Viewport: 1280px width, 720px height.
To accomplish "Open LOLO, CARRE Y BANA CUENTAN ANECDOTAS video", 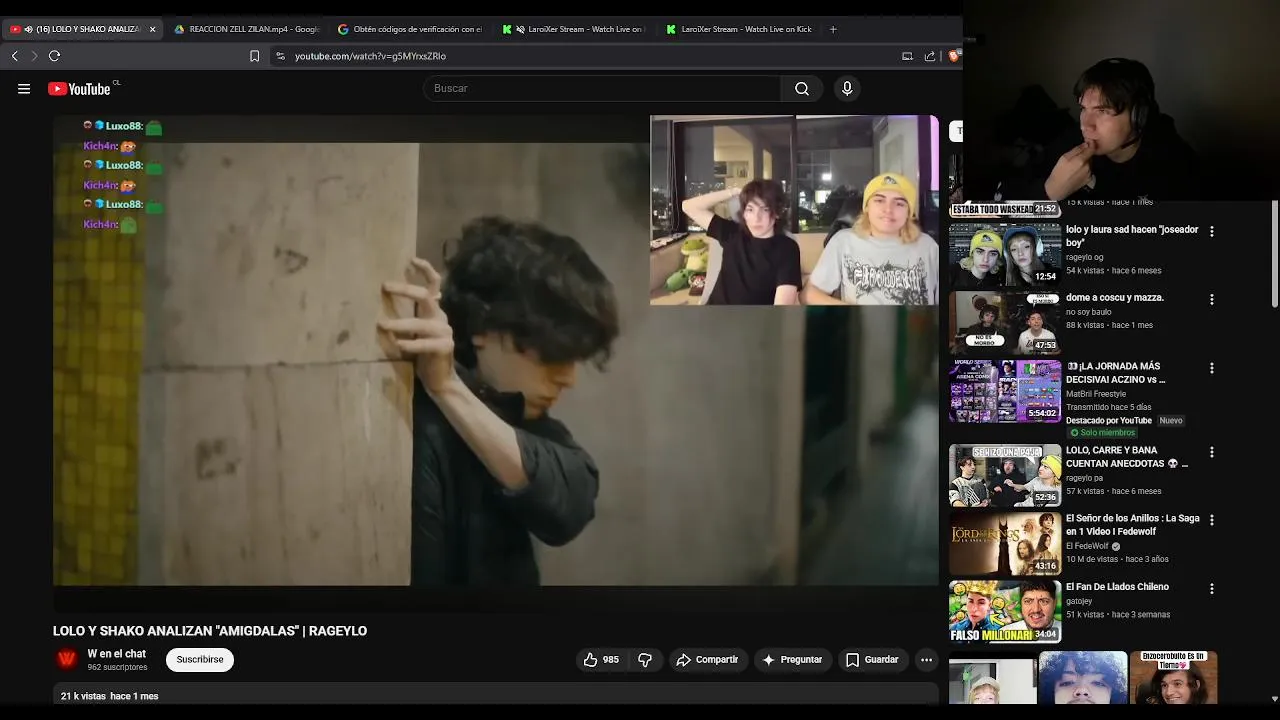I will pos(1127,457).
